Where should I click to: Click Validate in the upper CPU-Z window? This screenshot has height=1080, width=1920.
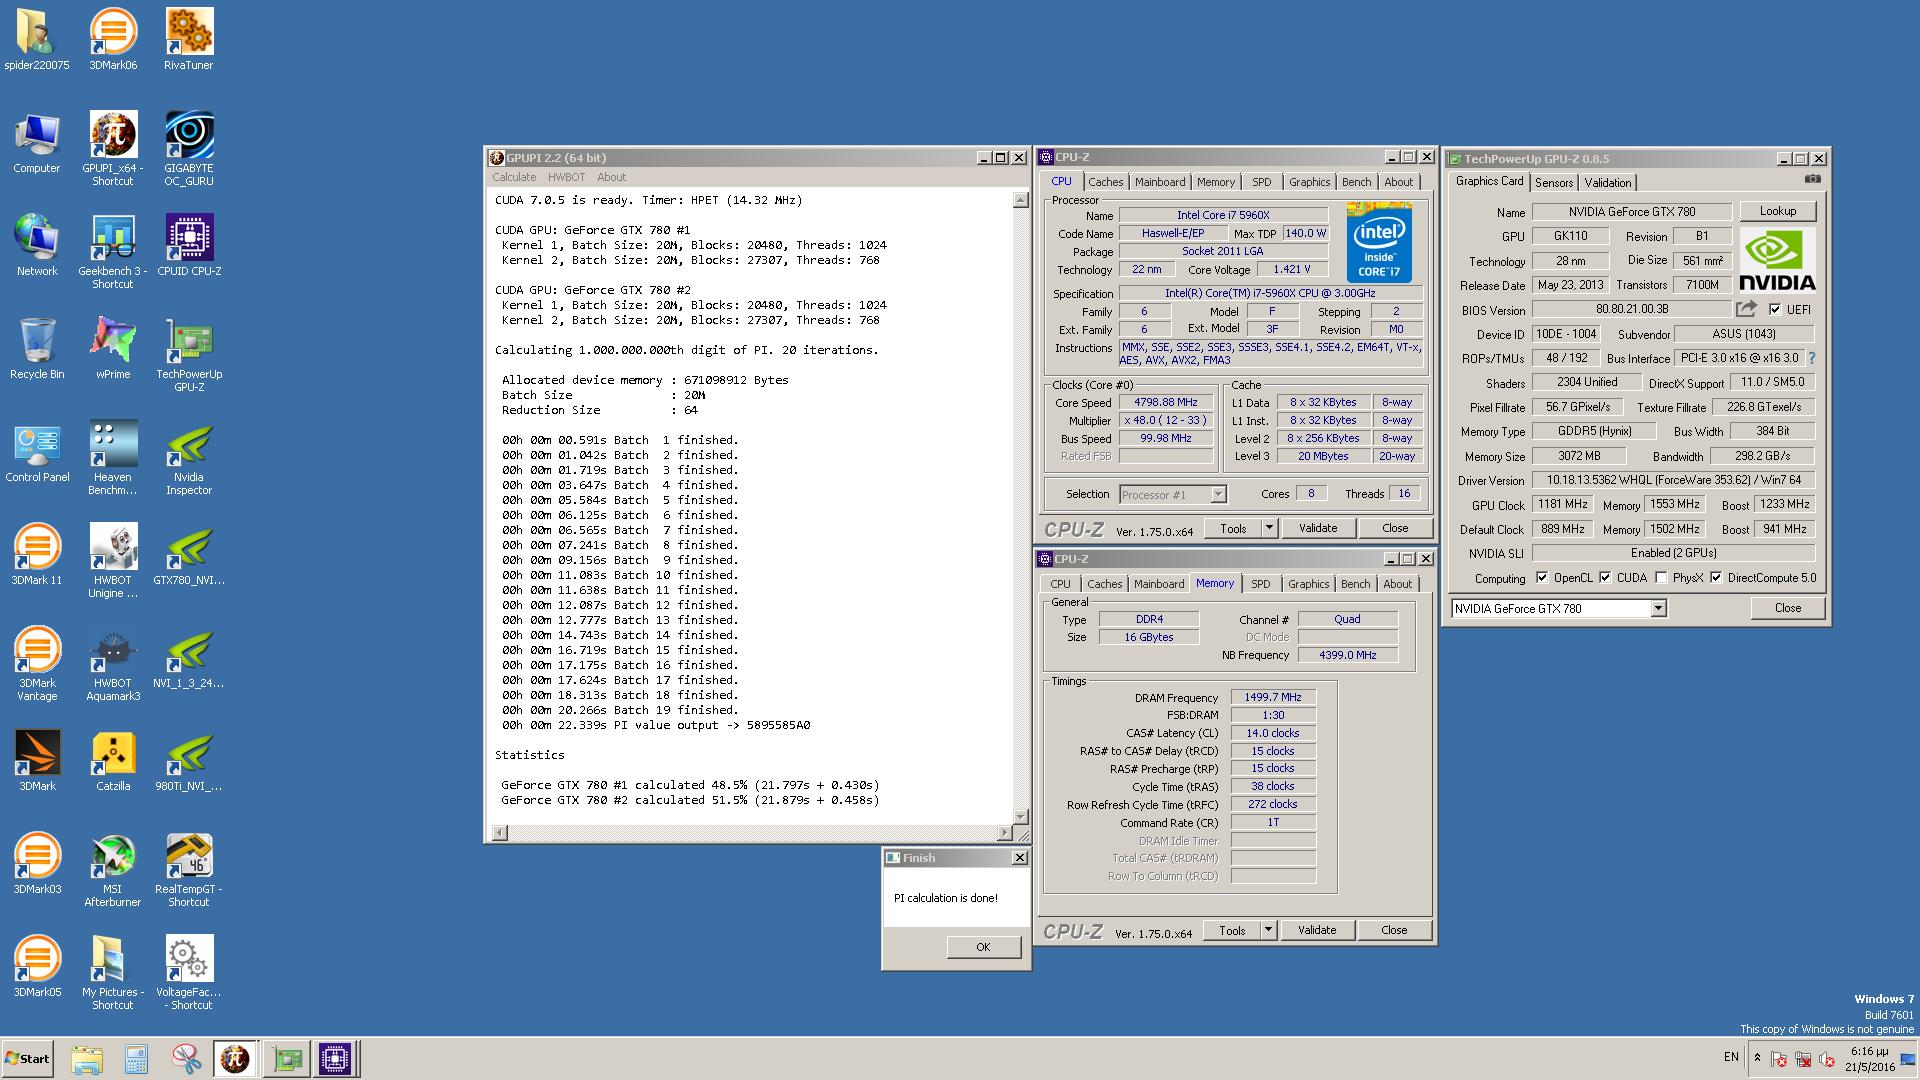pyautogui.click(x=1318, y=528)
